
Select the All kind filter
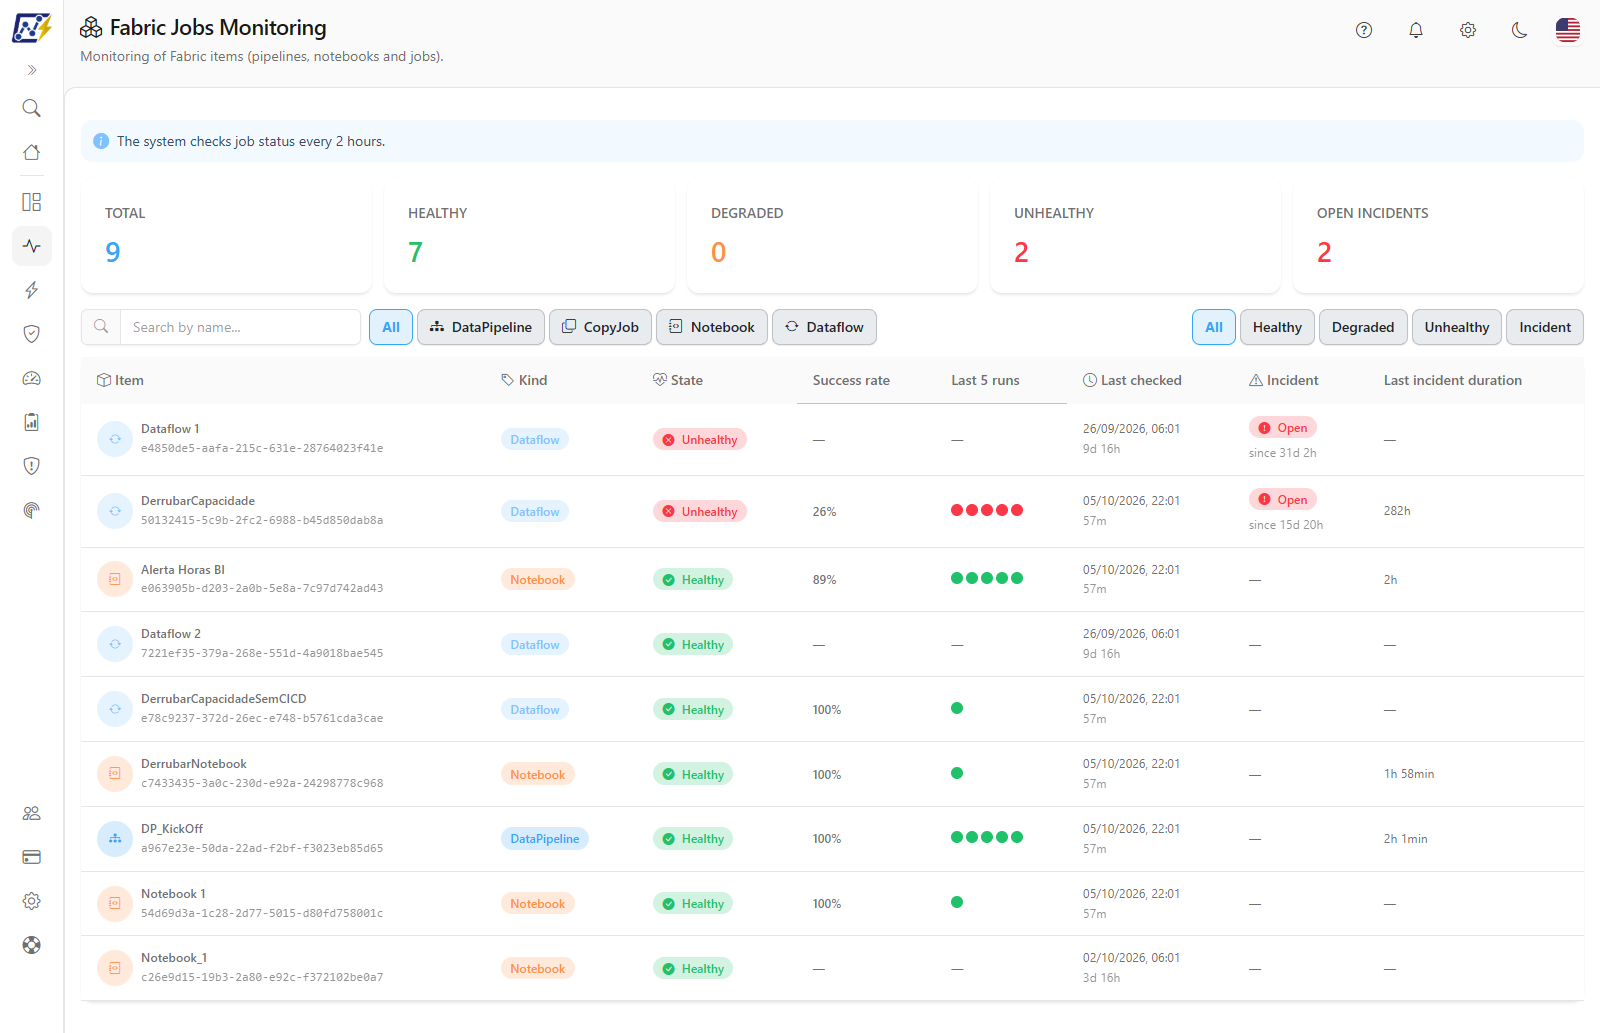click(391, 327)
